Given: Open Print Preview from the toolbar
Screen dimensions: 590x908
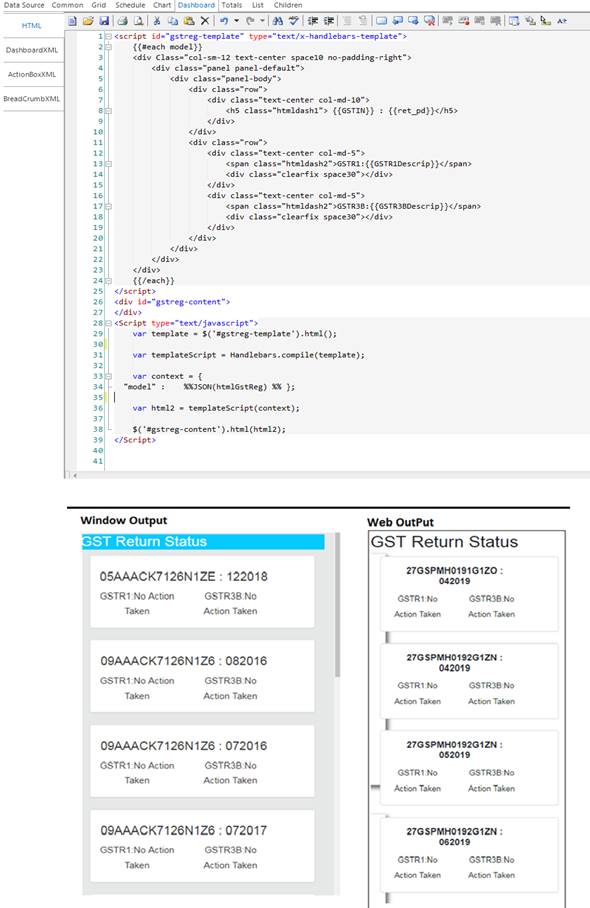Looking at the screenshot, I should (x=139, y=21).
